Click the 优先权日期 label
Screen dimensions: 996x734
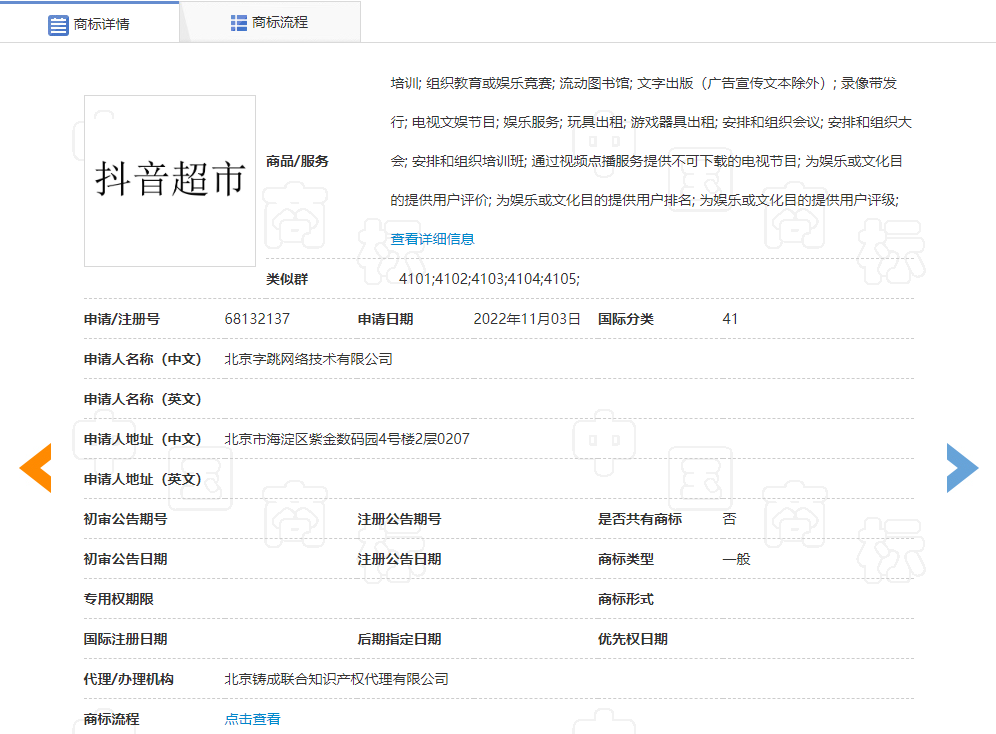pos(633,639)
